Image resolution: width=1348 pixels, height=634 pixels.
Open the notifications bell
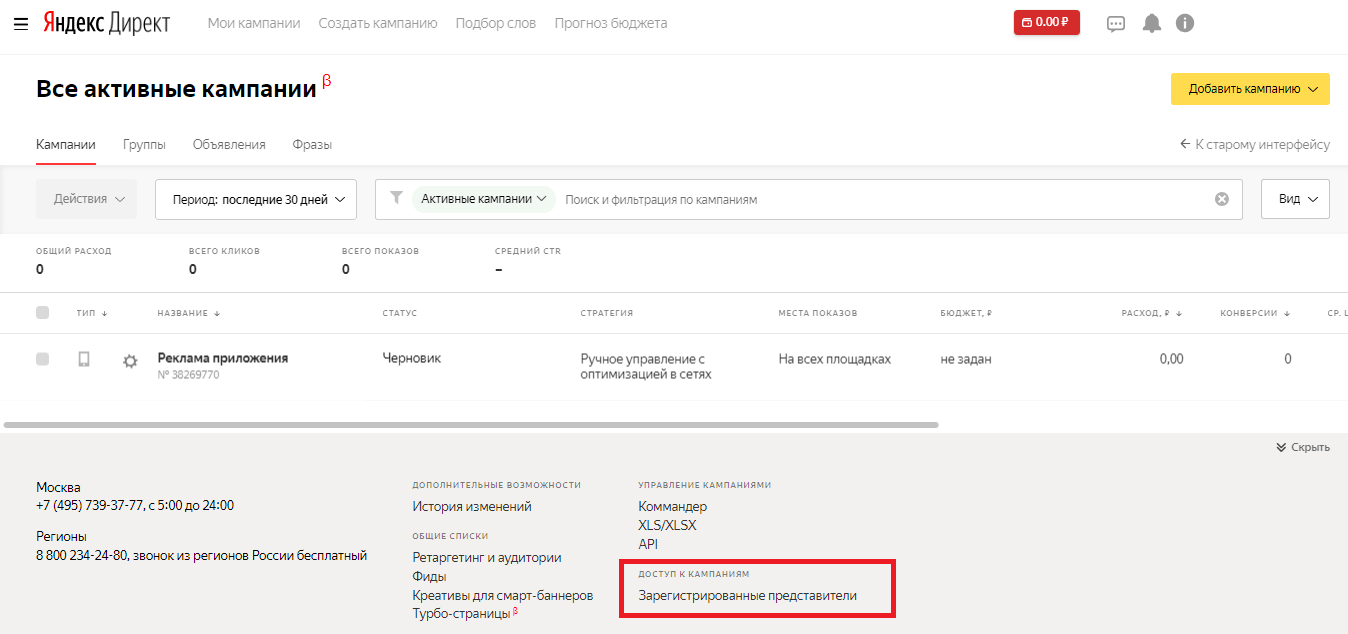[1152, 23]
